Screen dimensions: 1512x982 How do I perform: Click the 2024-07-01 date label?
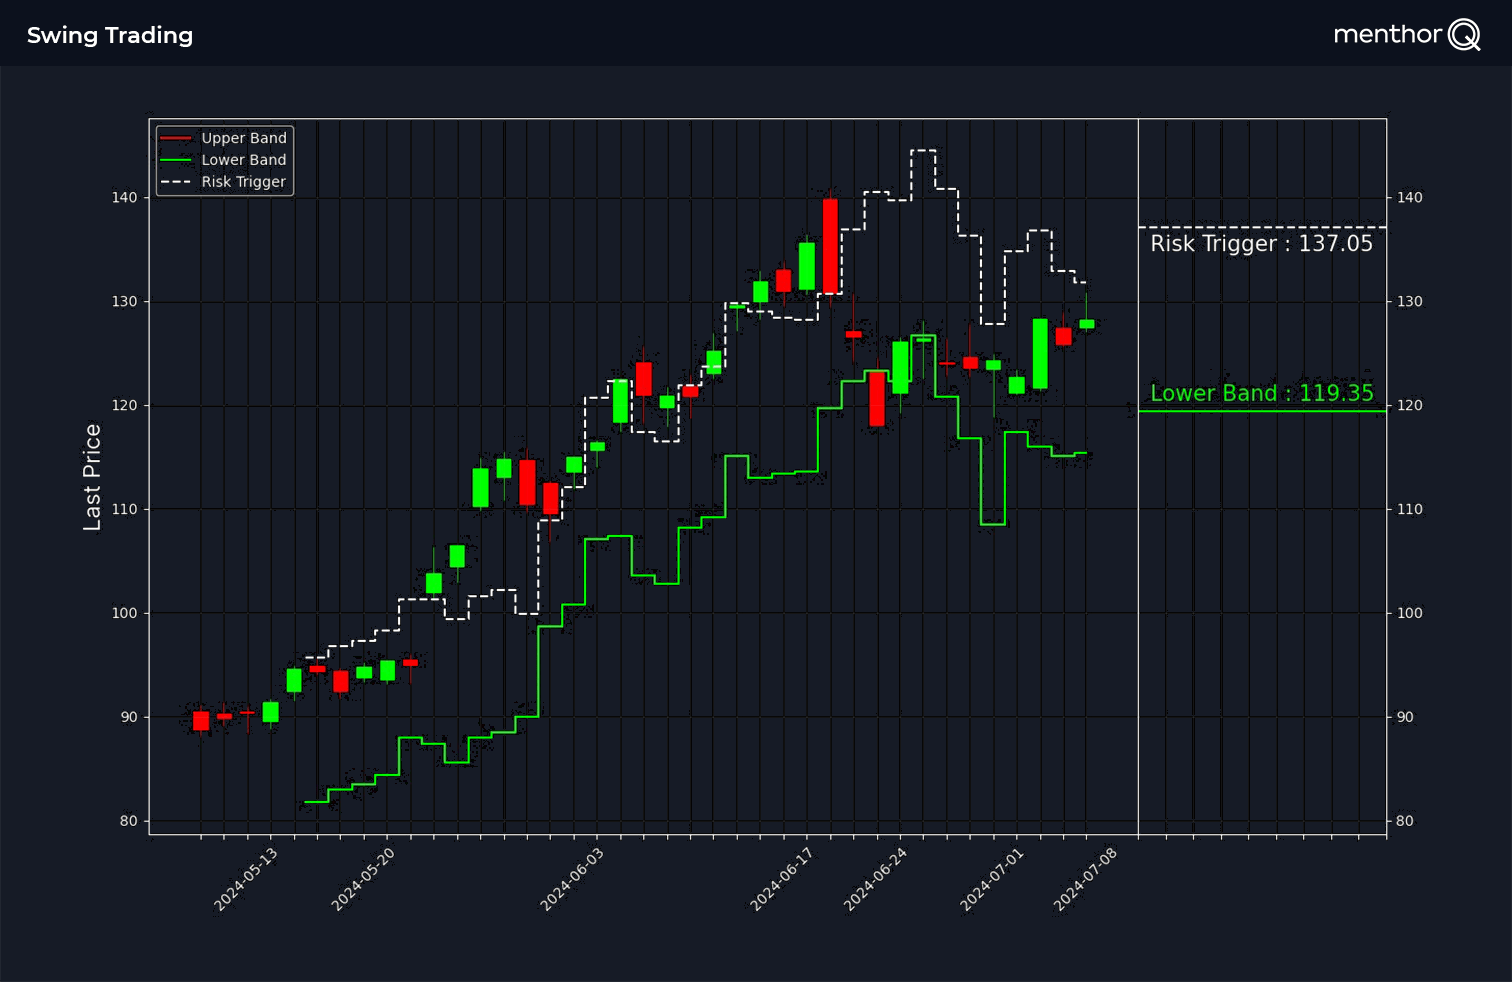click(992, 879)
